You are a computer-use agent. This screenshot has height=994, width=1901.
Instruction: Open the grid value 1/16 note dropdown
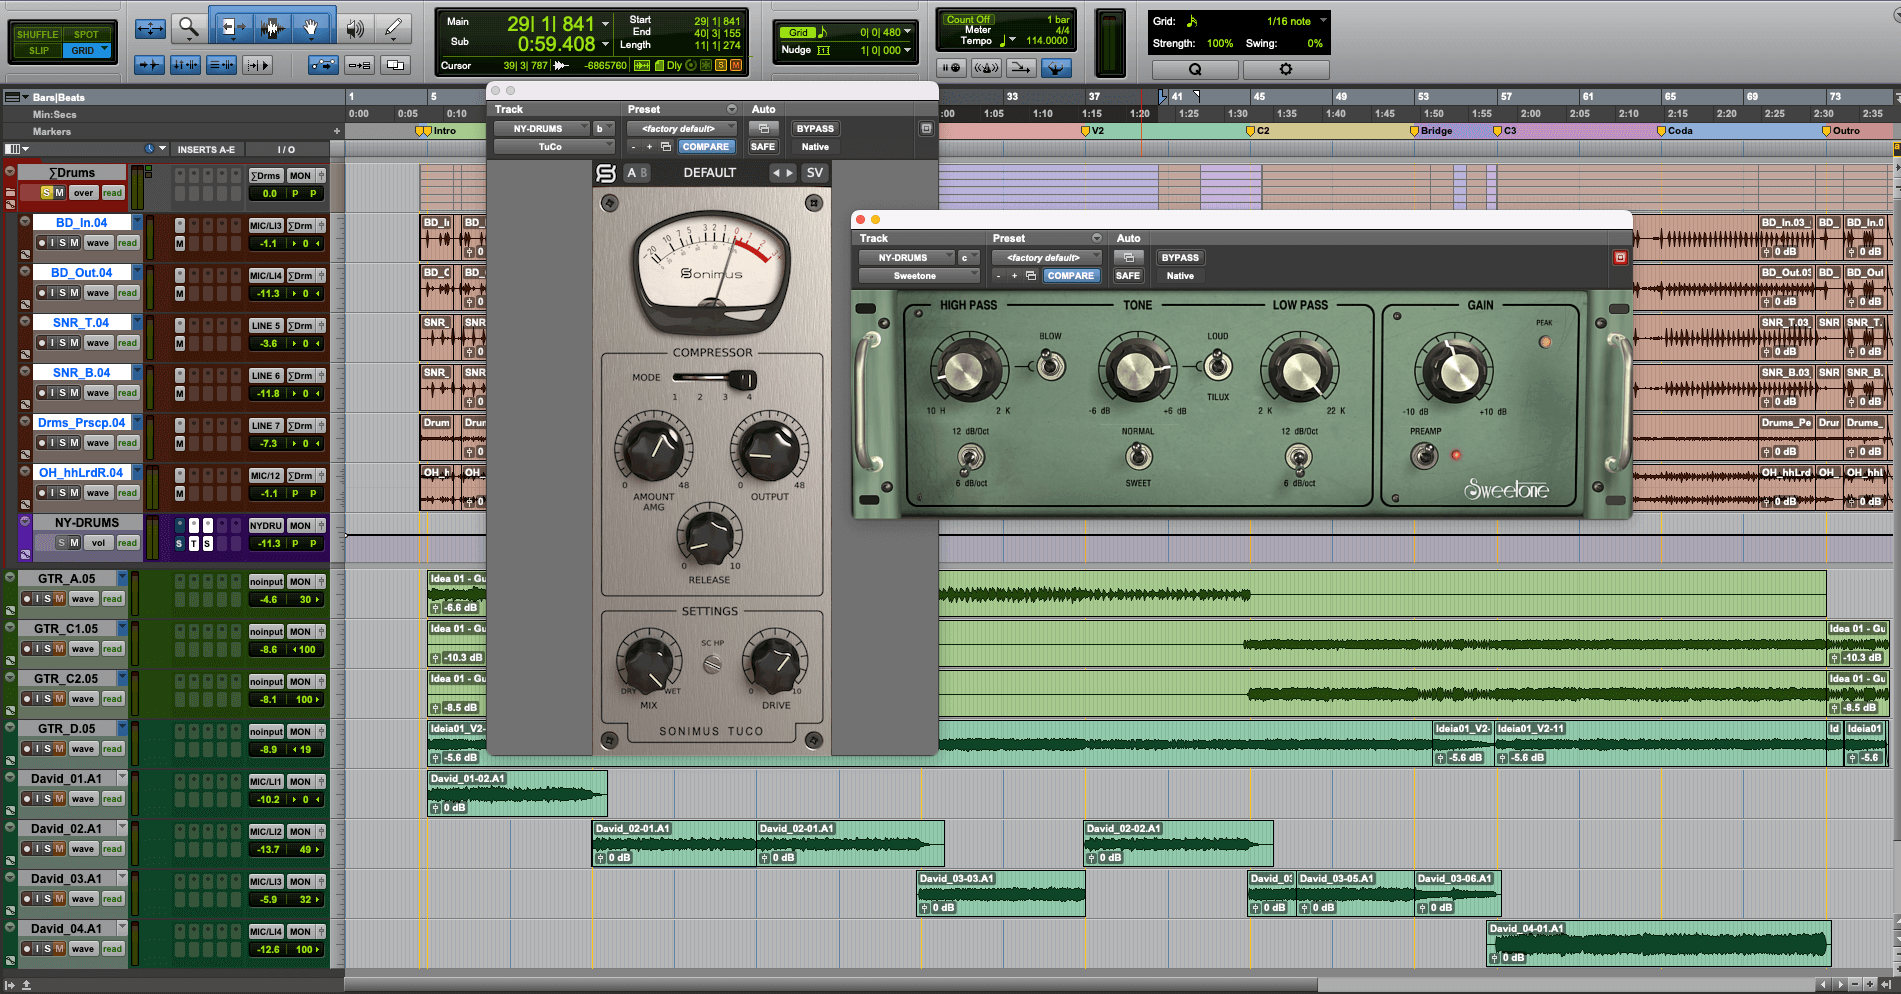(x=1323, y=21)
